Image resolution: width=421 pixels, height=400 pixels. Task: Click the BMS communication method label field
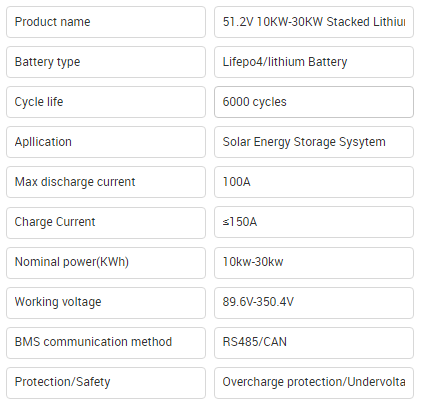point(106,343)
